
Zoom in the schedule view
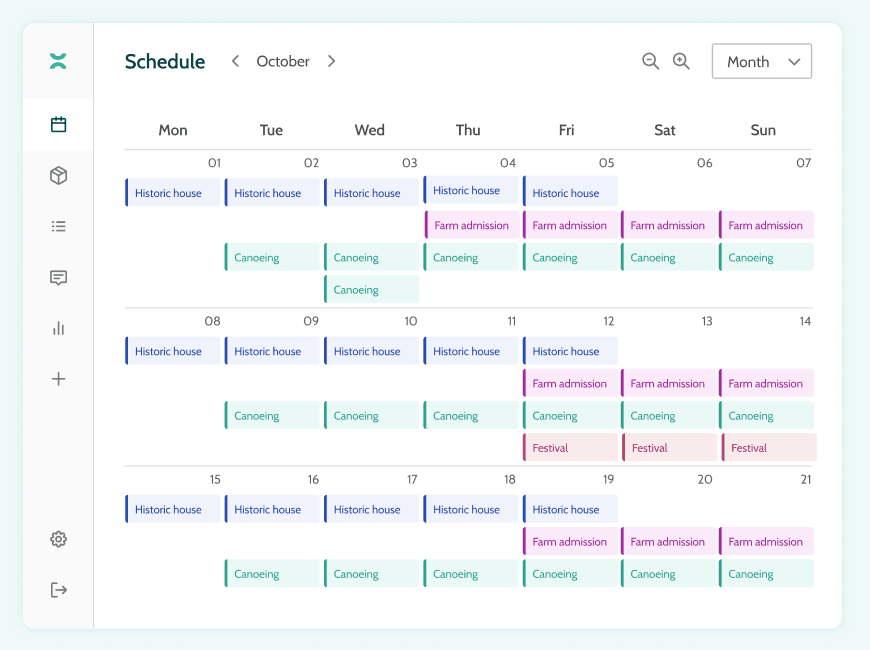point(681,61)
